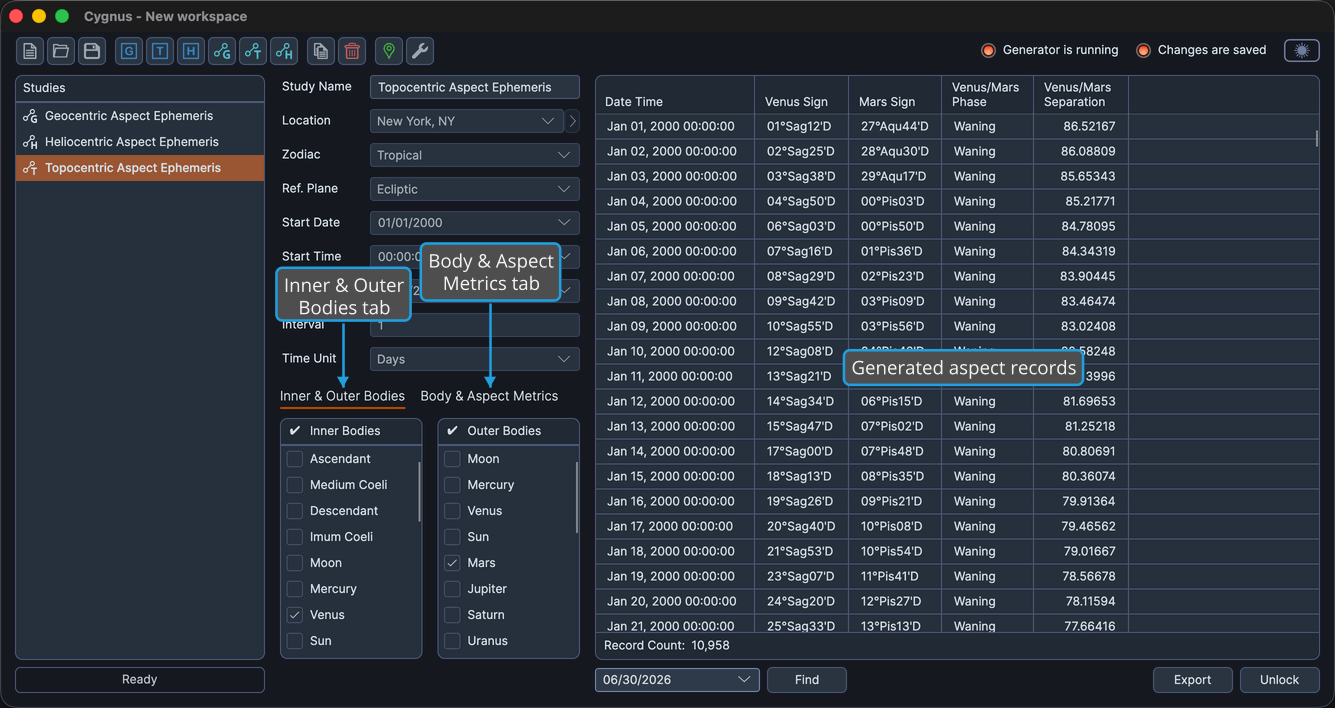This screenshot has width=1335, height=708.
Task: Click the Study Name input field
Action: click(x=474, y=87)
